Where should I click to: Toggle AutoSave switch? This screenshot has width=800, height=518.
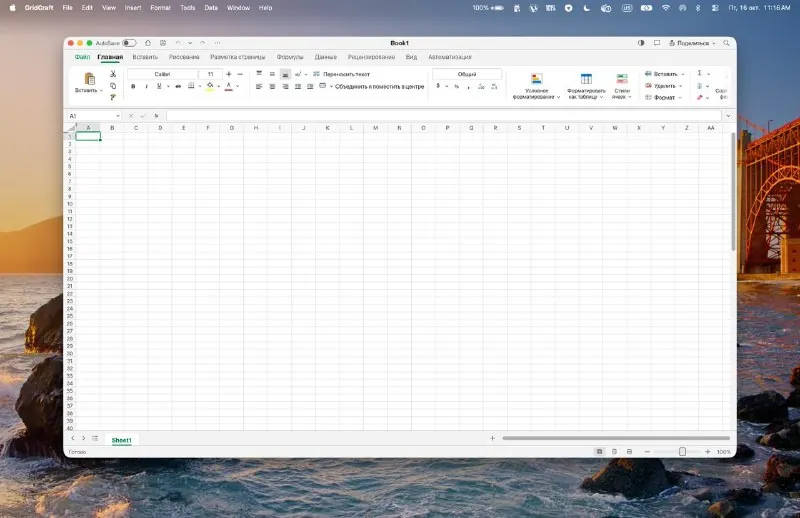tap(129, 43)
